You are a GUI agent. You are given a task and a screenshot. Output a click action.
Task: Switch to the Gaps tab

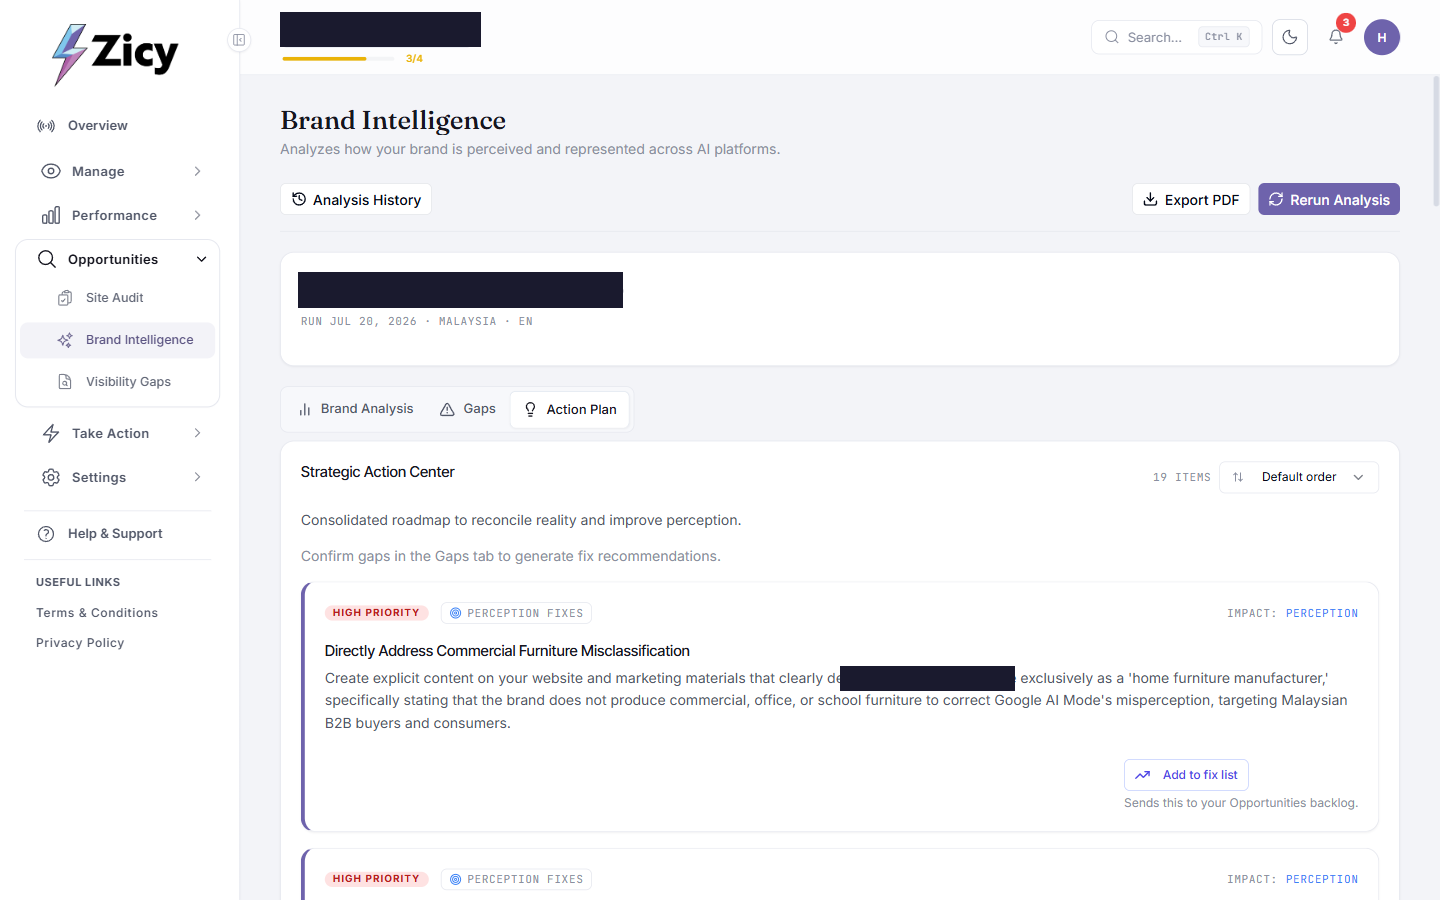[468, 409]
